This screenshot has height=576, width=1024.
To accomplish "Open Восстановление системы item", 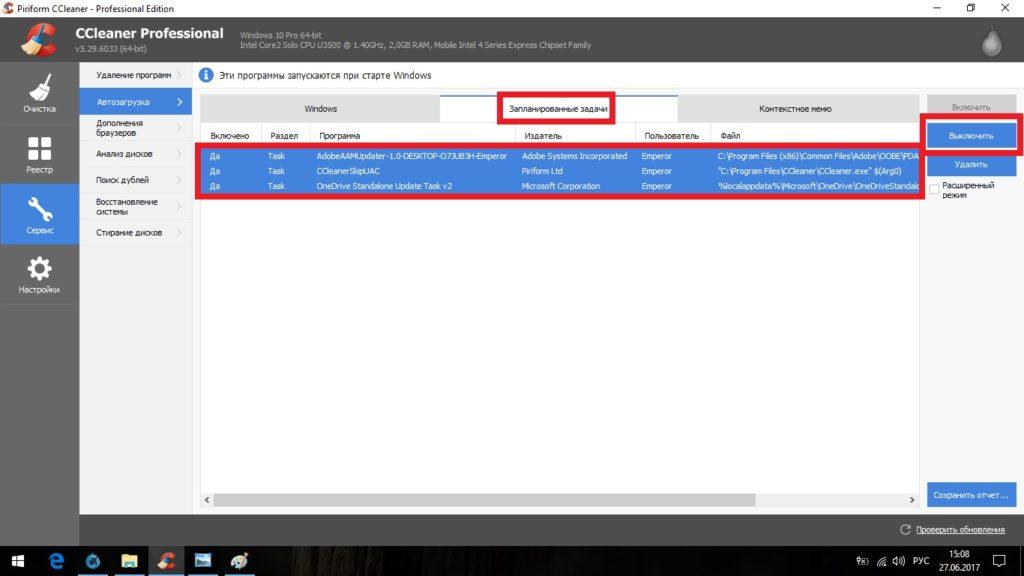I will tap(135, 206).
